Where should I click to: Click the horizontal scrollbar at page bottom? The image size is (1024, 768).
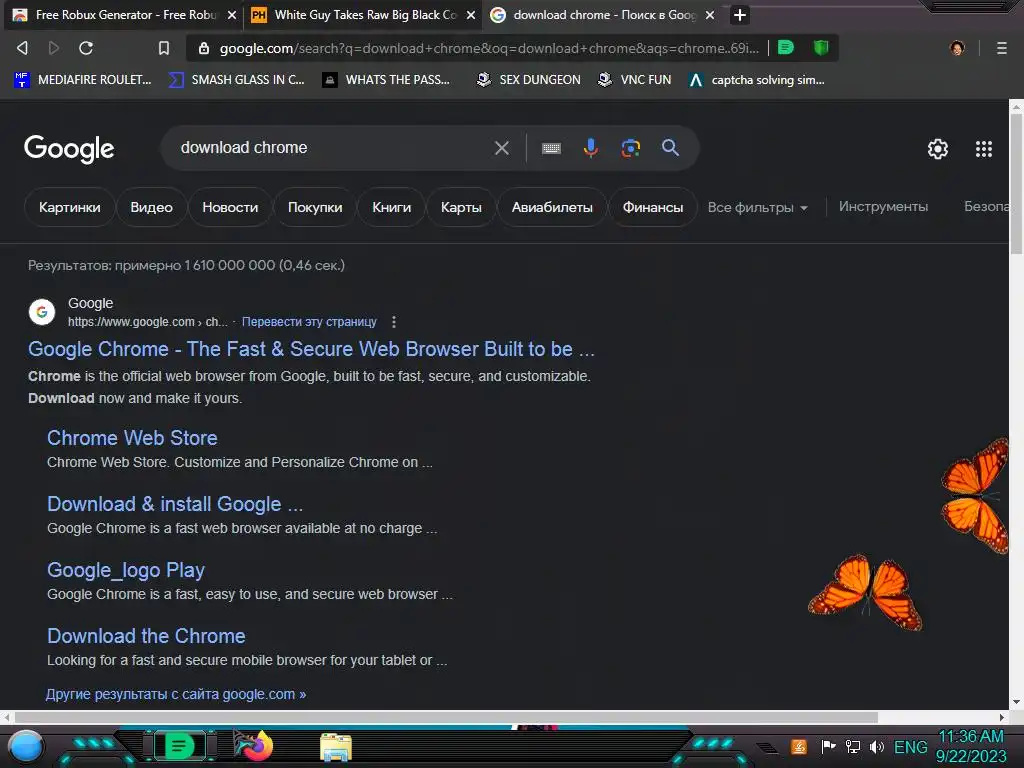coord(445,717)
